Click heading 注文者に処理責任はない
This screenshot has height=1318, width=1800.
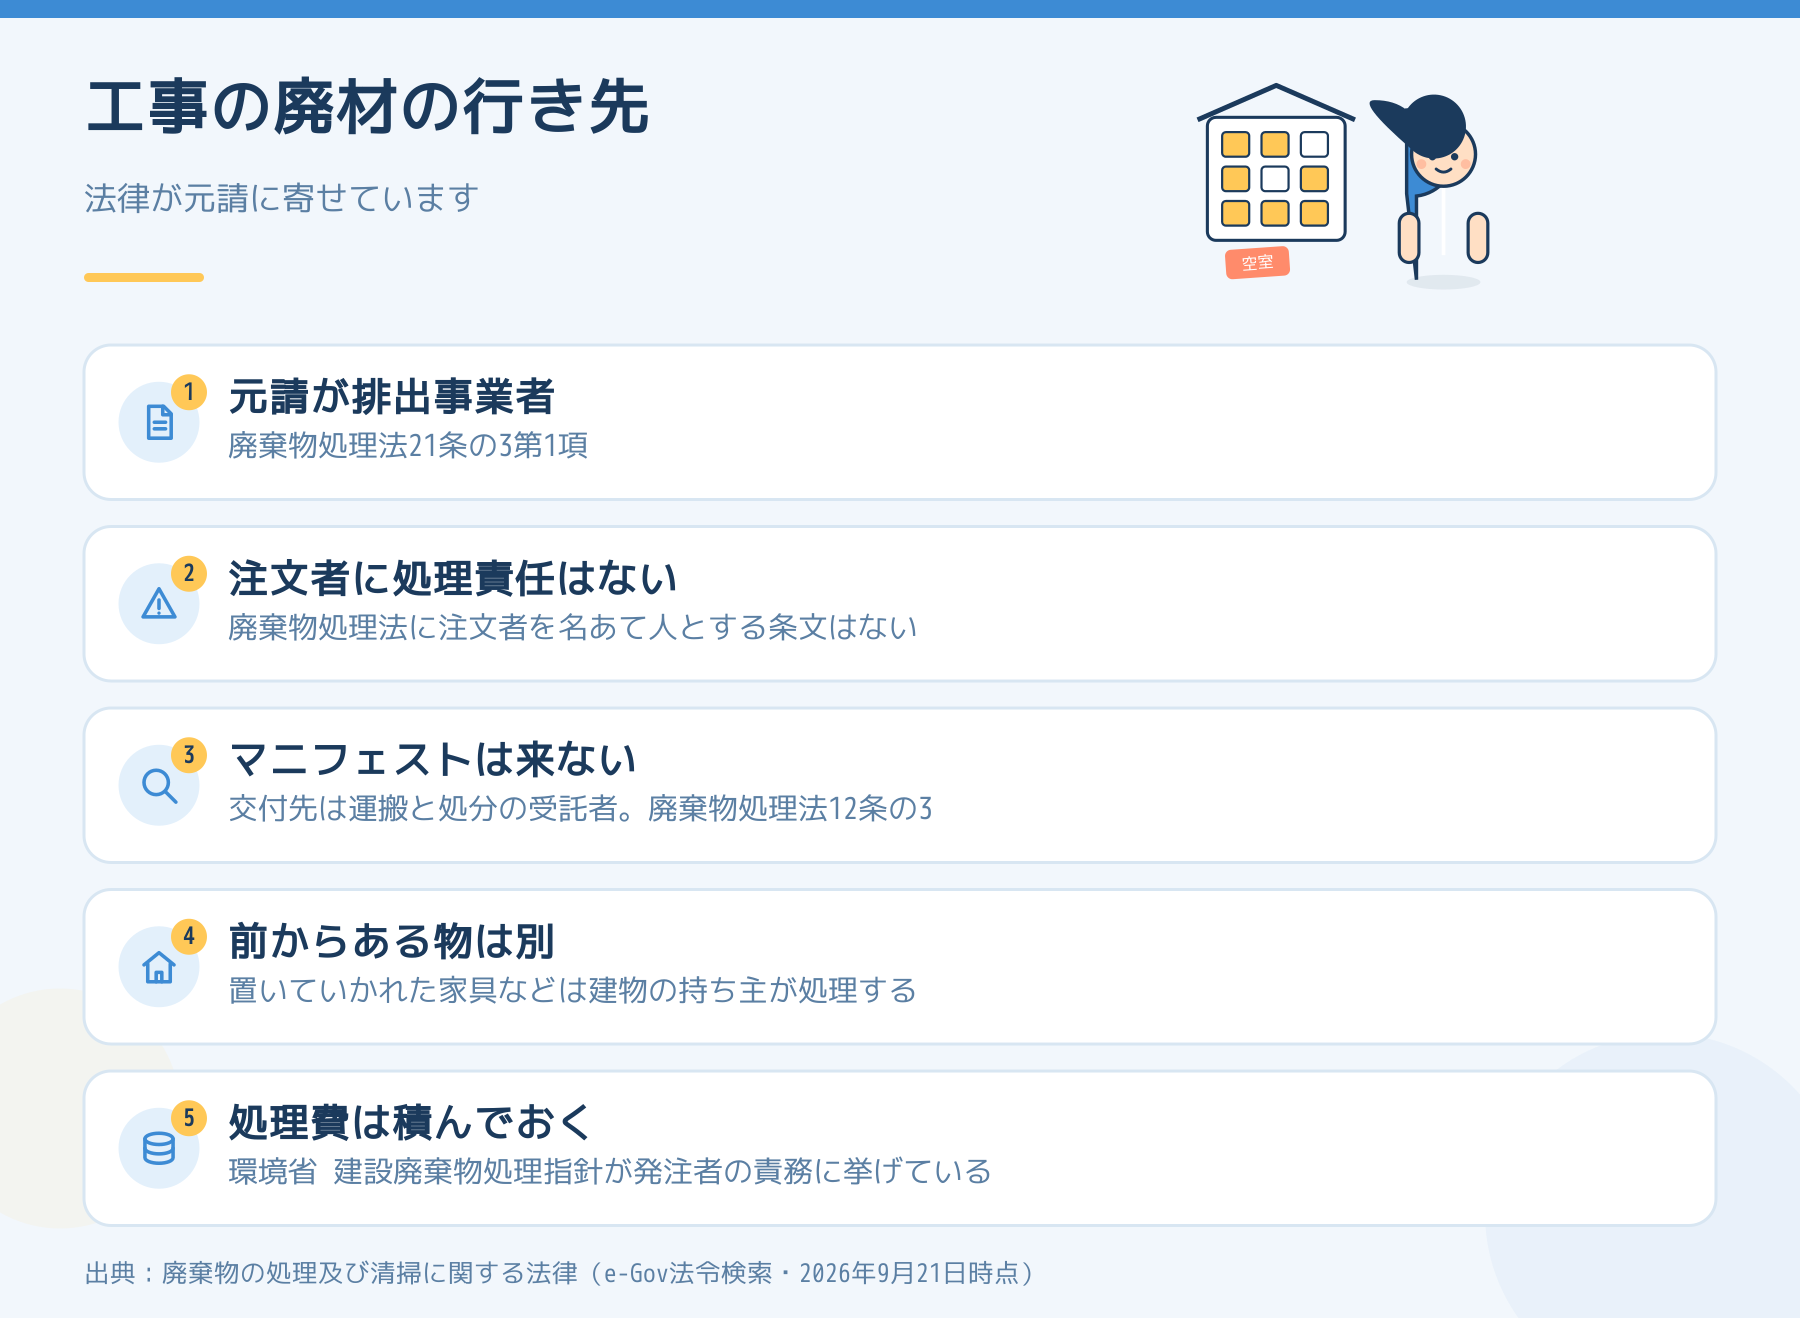(453, 578)
